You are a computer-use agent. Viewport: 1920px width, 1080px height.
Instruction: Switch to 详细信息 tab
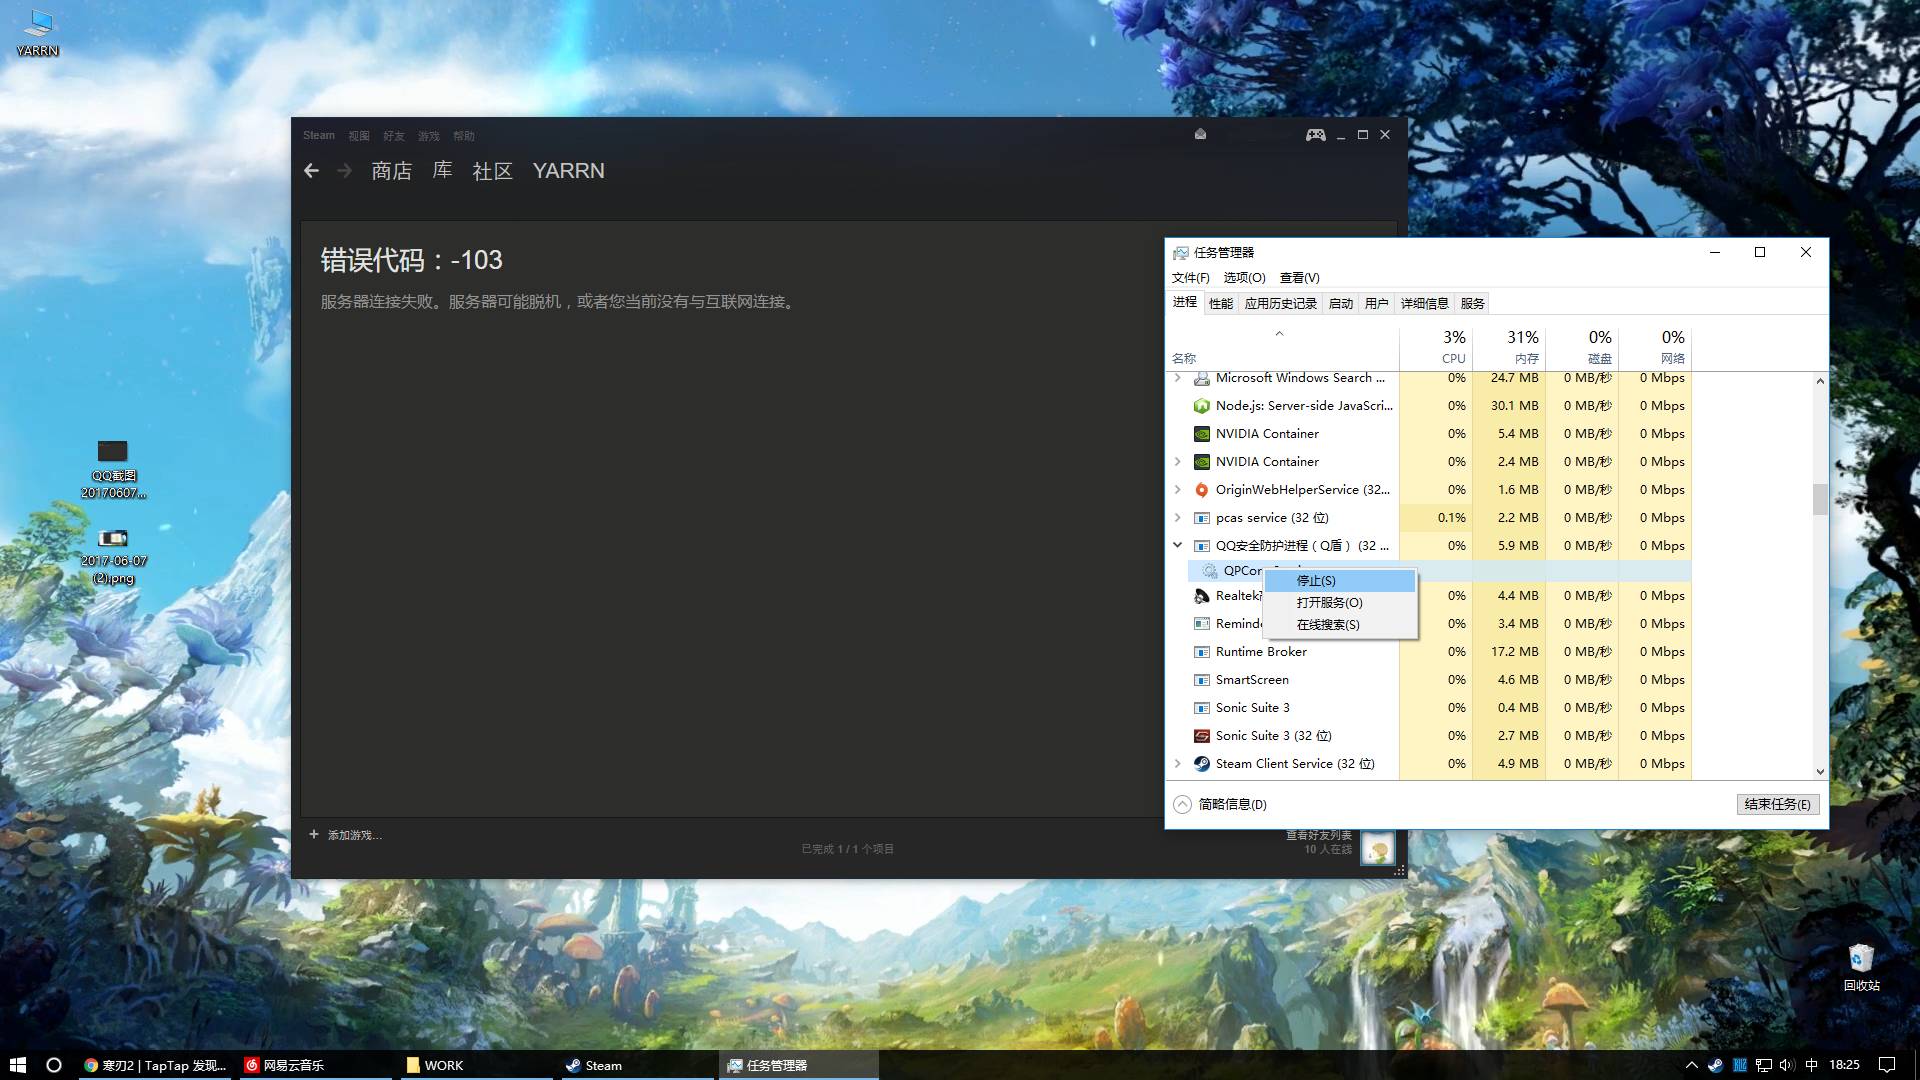coord(1424,304)
